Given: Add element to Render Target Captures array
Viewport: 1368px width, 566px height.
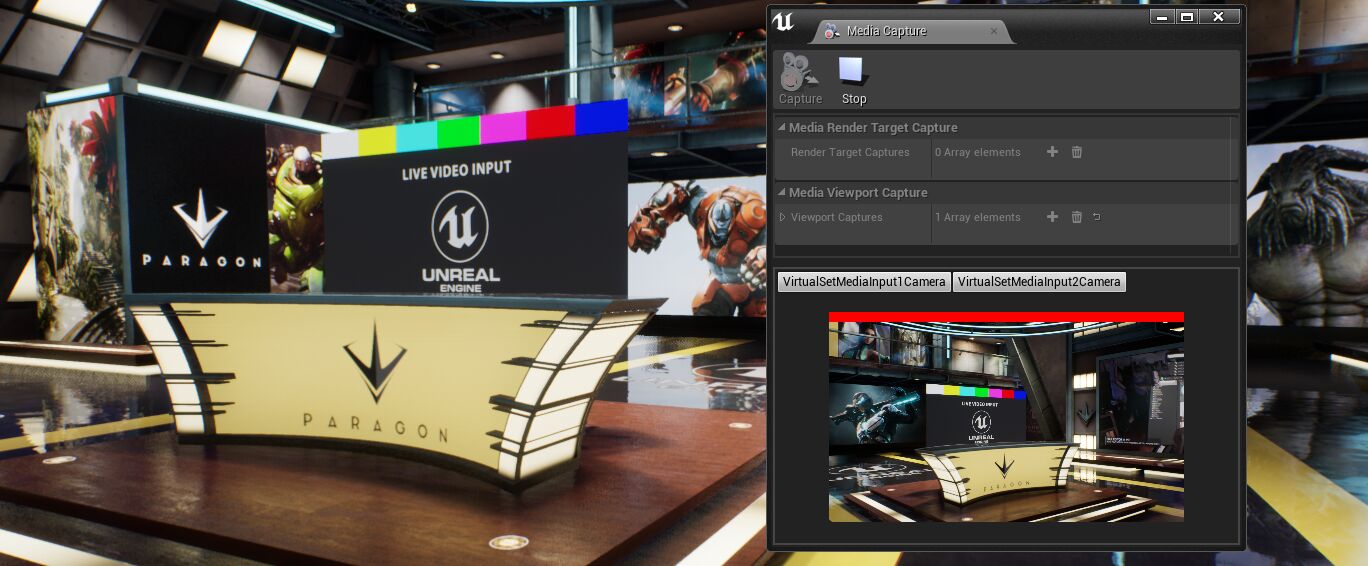Looking at the screenshot, I should [1052, 152].
